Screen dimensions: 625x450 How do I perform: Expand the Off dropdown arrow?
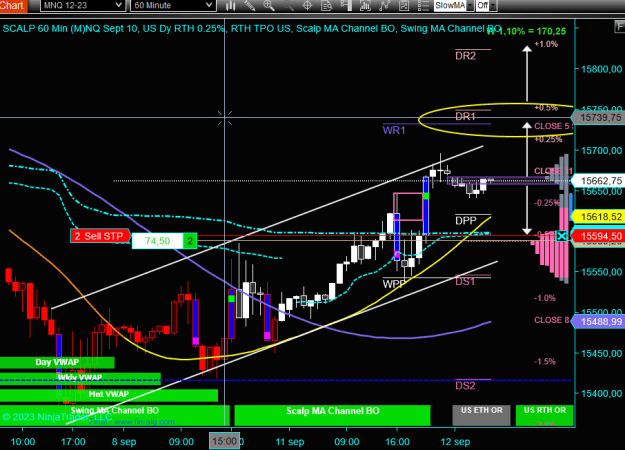point(493,5)
